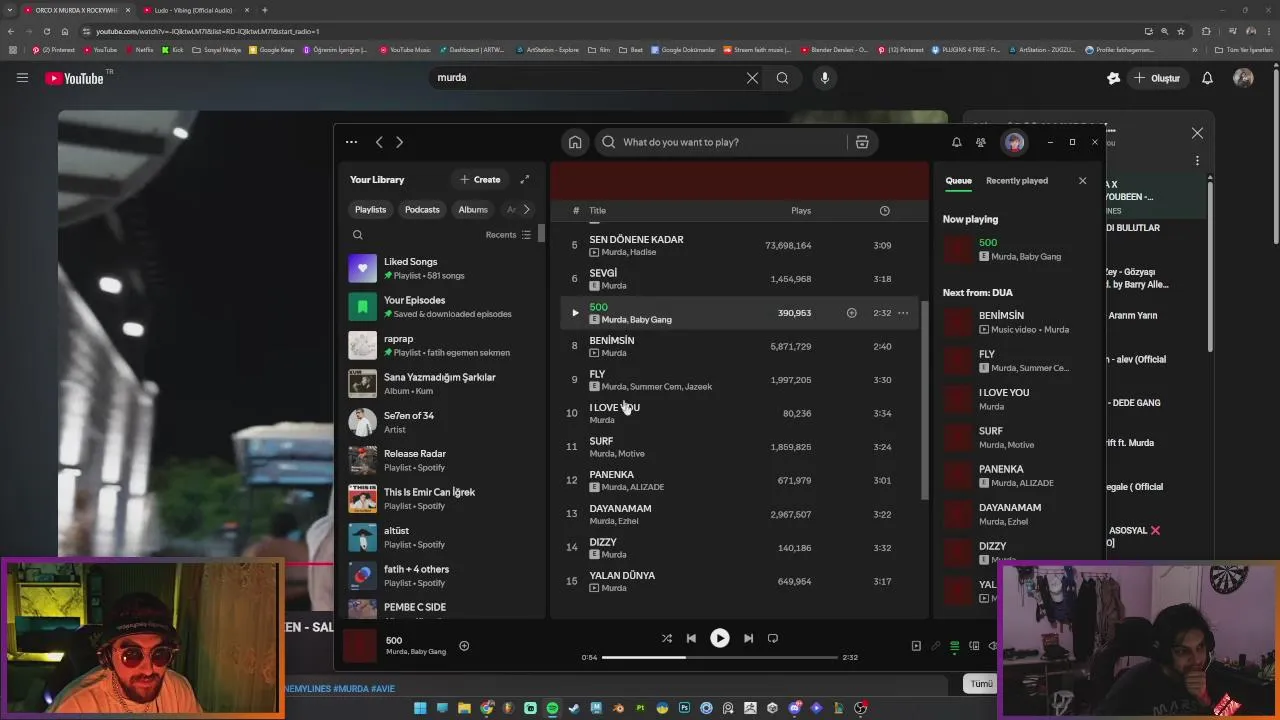Toggle repeat in Spotify player

pos(773,638)
